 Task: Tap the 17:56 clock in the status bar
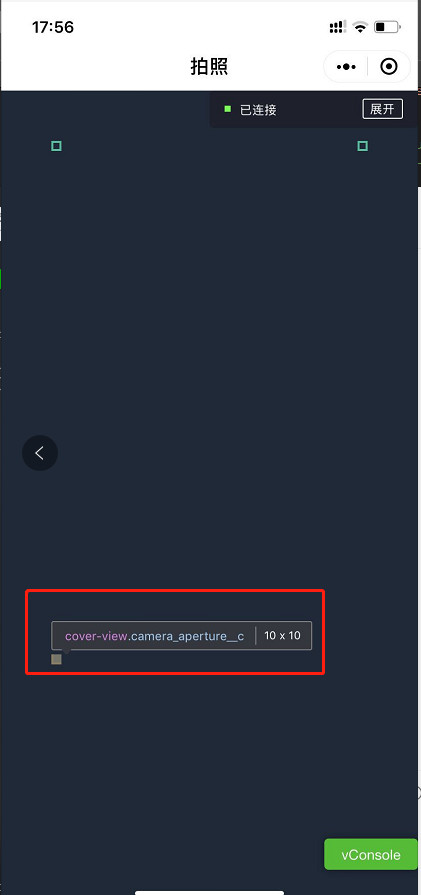[x=53, y=27]
